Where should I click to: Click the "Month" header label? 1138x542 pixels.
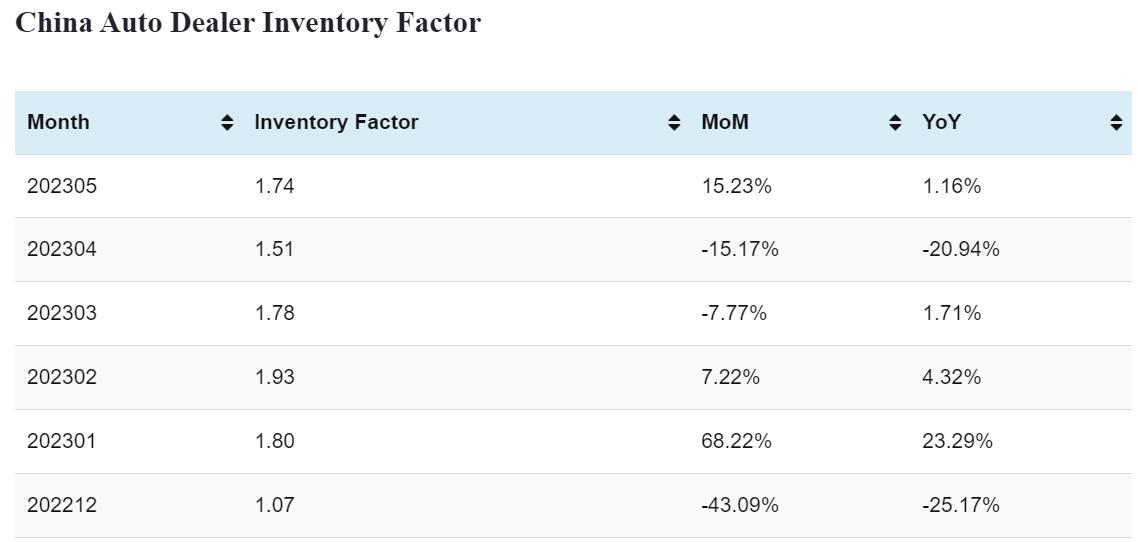pyautogui.click(x=58, y=122)
